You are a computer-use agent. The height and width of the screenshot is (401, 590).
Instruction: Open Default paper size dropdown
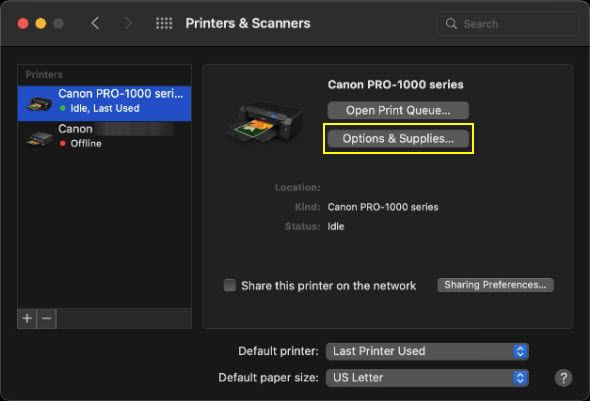(x=427, y=378)
